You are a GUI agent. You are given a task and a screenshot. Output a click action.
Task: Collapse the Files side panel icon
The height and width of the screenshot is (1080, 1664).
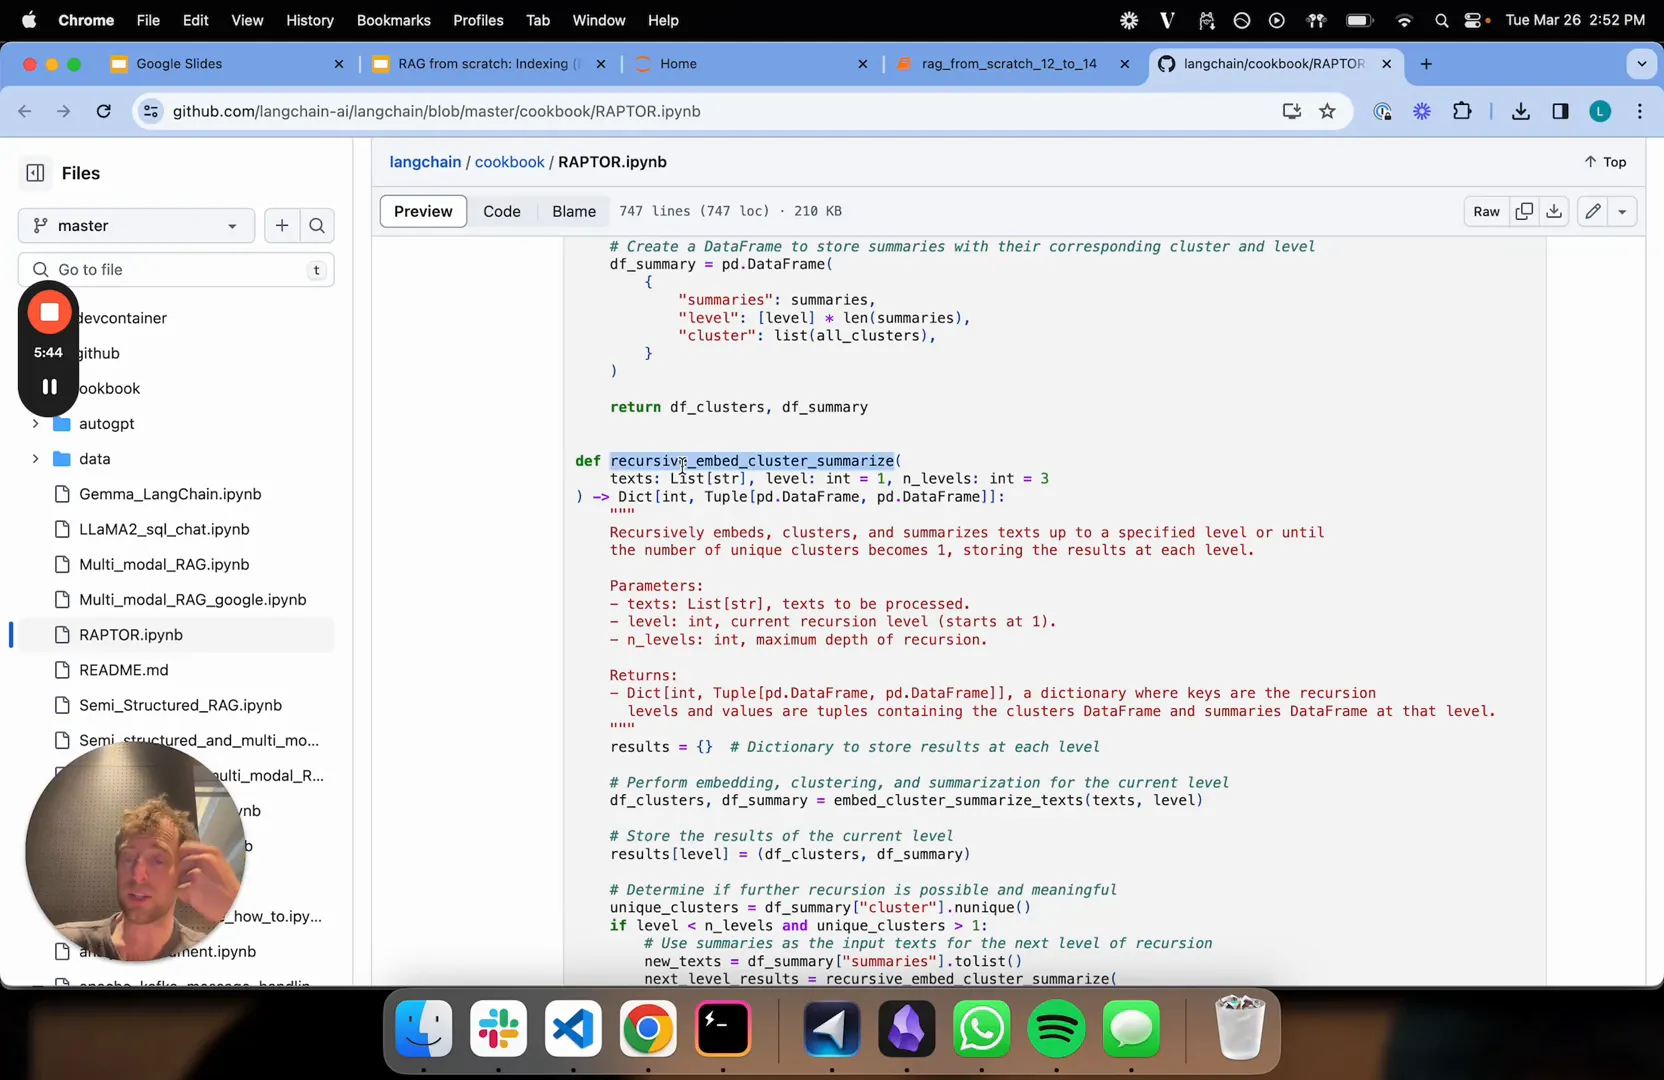(35, 173)
